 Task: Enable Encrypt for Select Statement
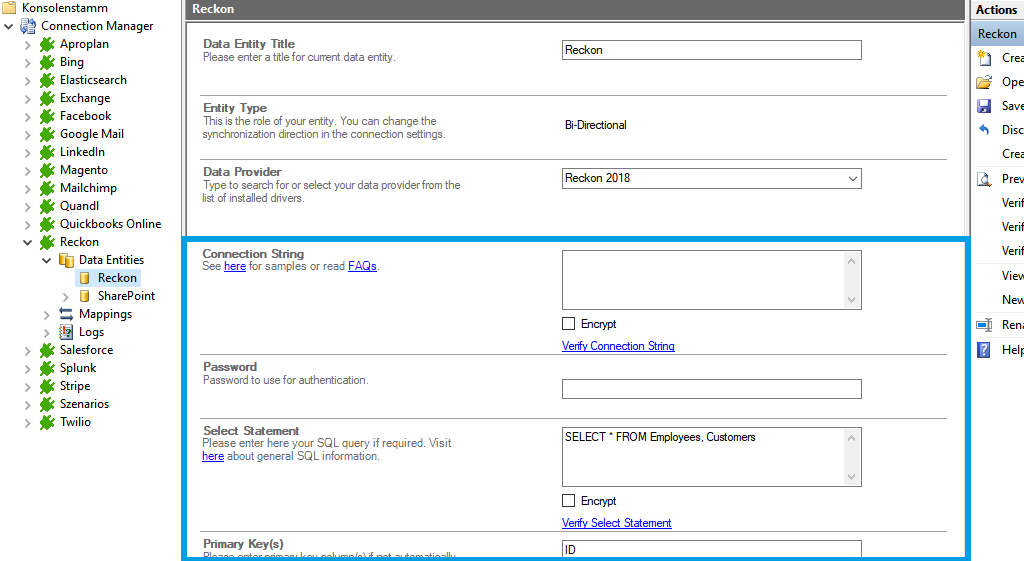tap(569, 501)
